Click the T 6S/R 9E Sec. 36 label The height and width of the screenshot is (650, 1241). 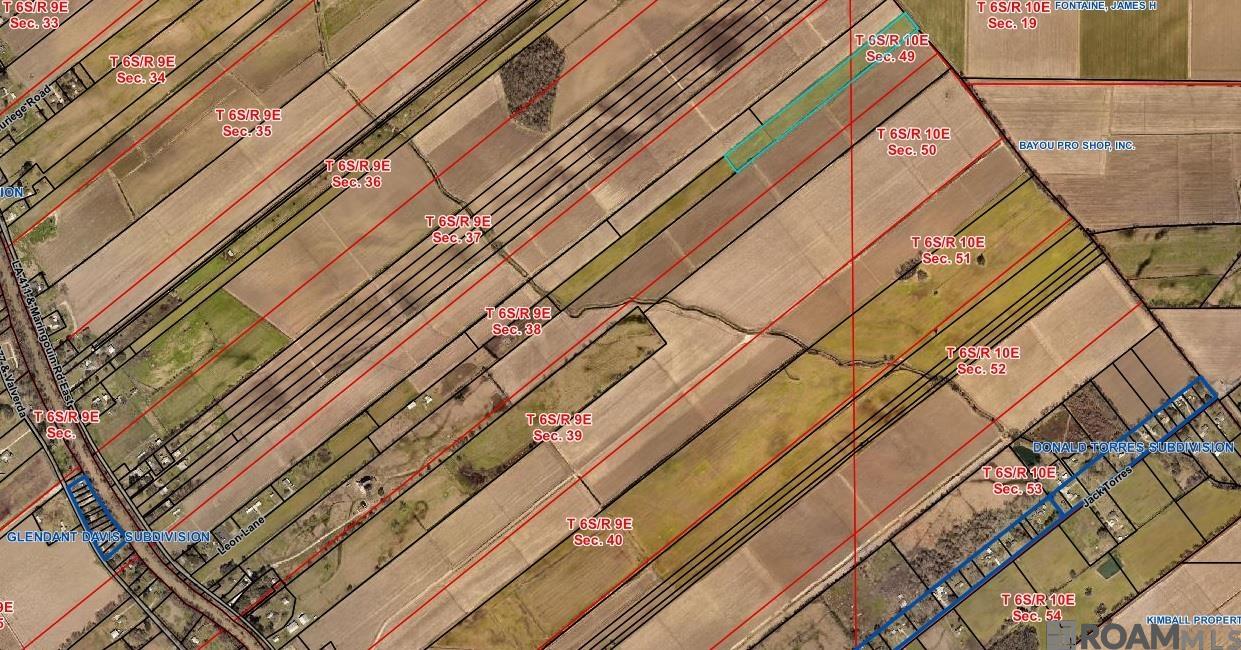[357, 174]
